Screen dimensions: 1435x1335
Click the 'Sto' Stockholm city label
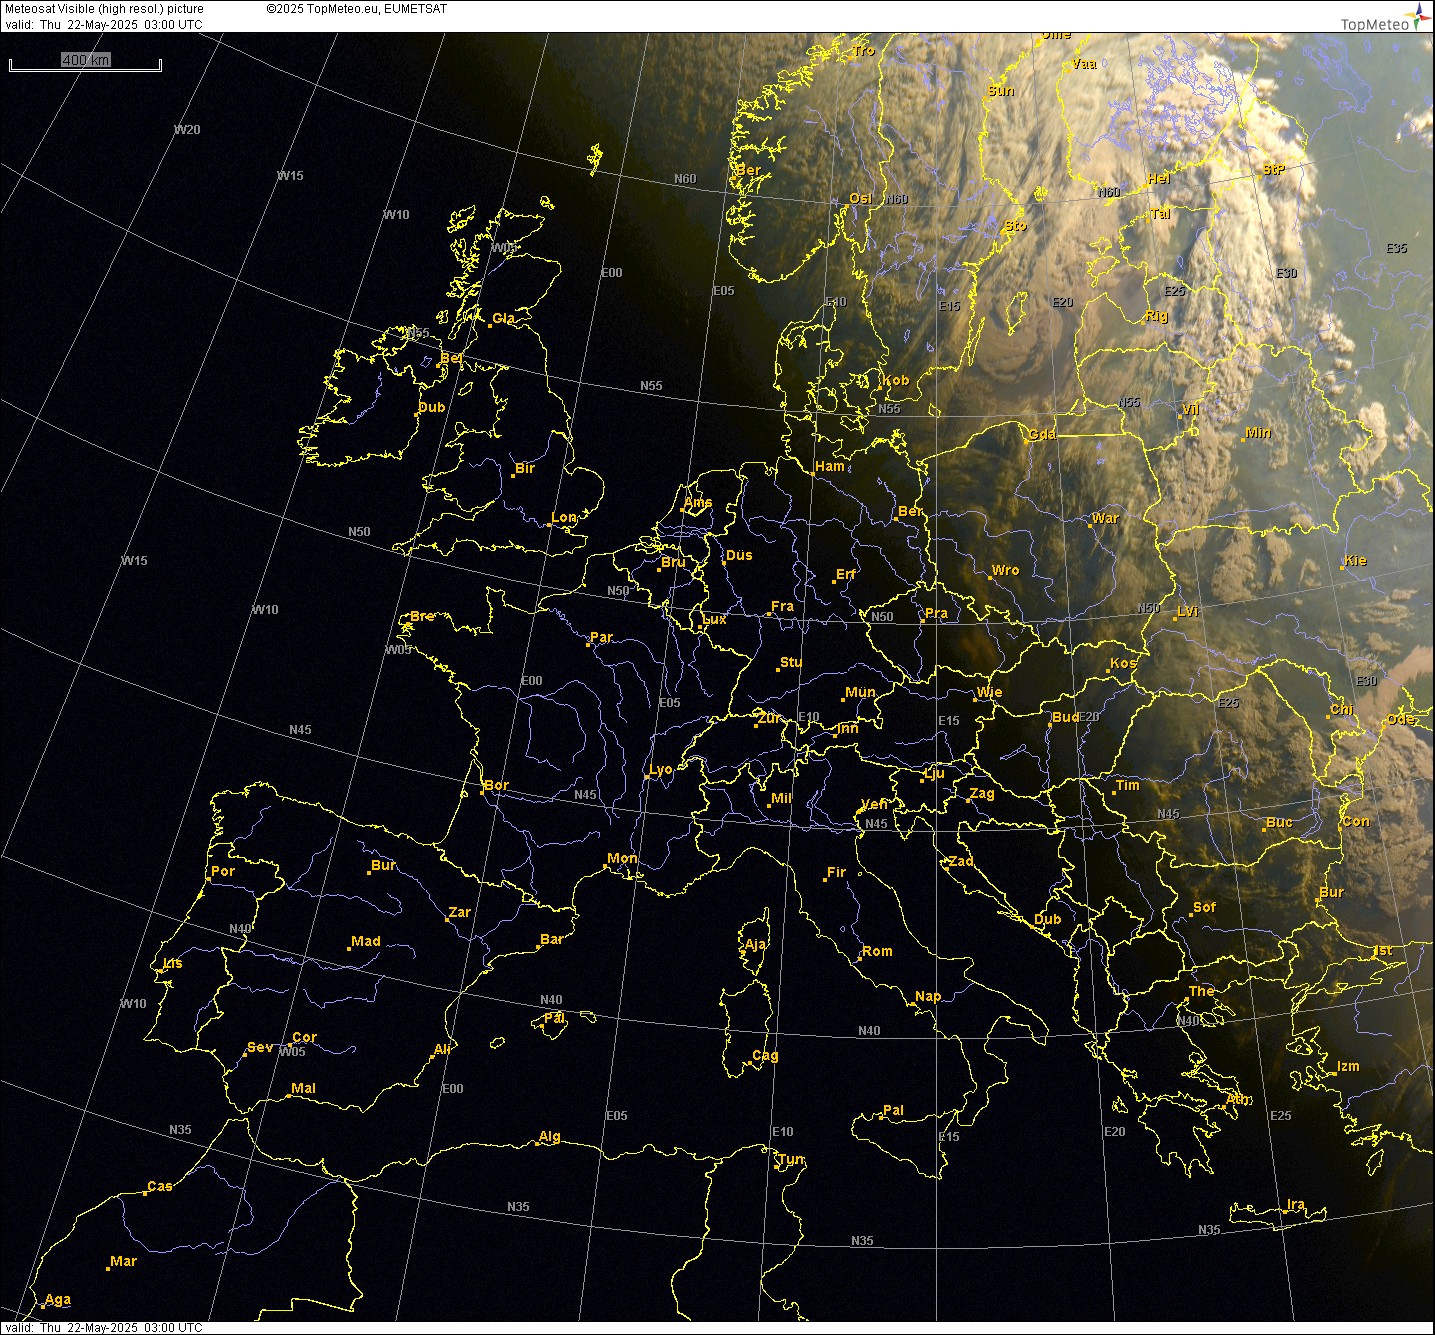pyautogui.click(x=1015, y=226)
